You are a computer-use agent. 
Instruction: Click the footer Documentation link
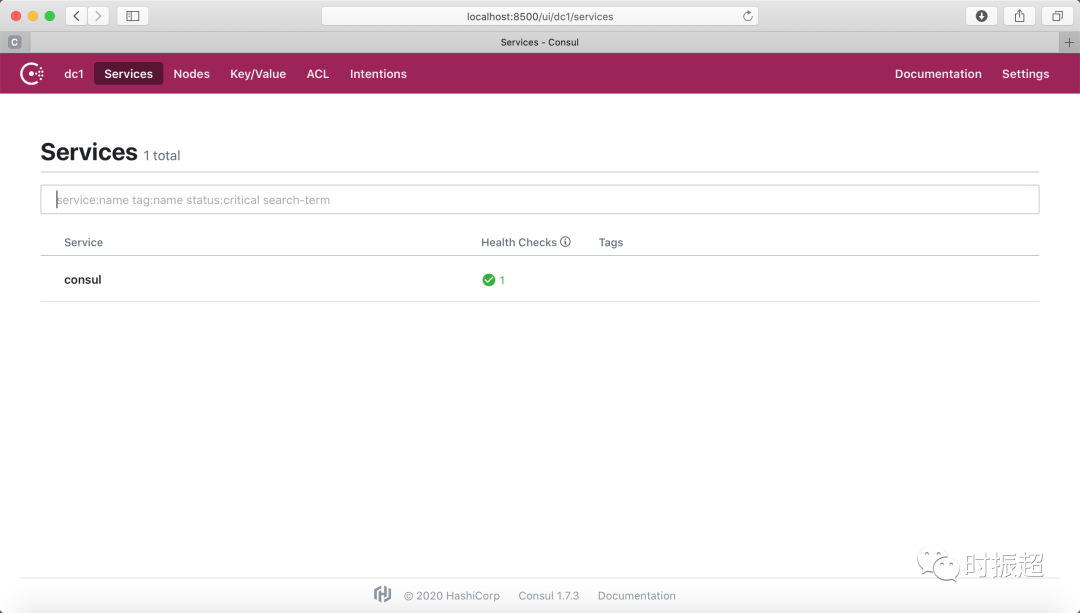pyautogui.click(x=636, y=596)
